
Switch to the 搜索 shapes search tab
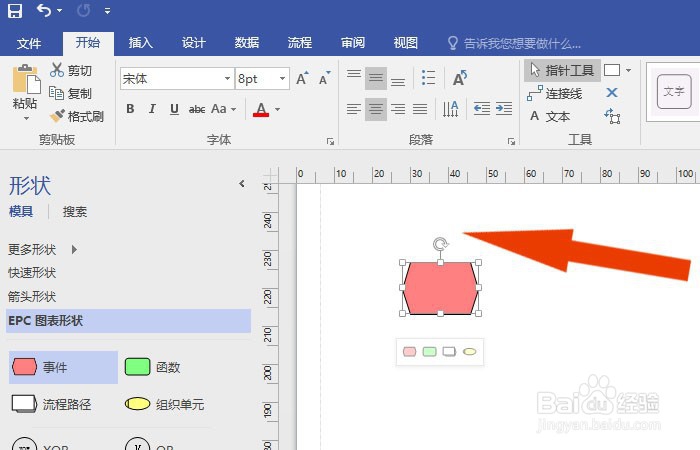pos(75,212)
